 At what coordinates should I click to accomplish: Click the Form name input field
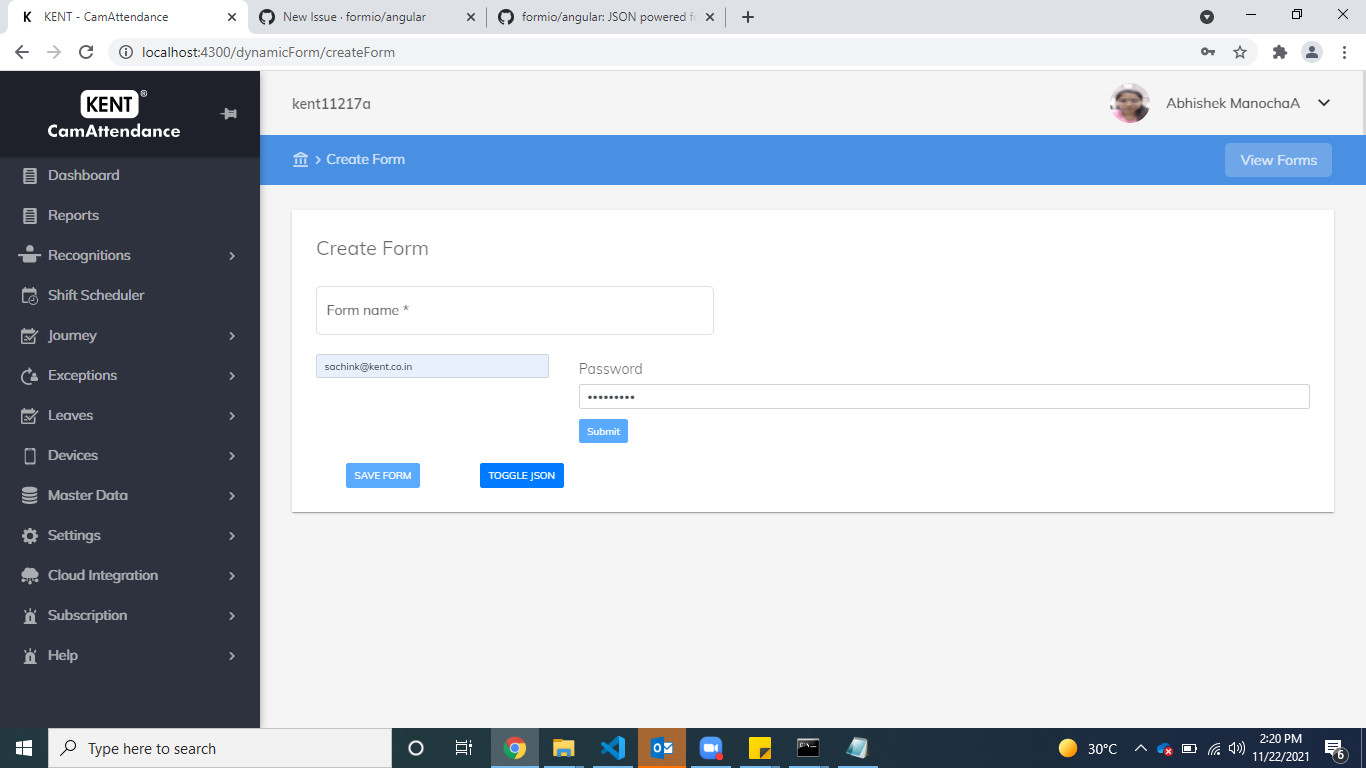point(514,310)
